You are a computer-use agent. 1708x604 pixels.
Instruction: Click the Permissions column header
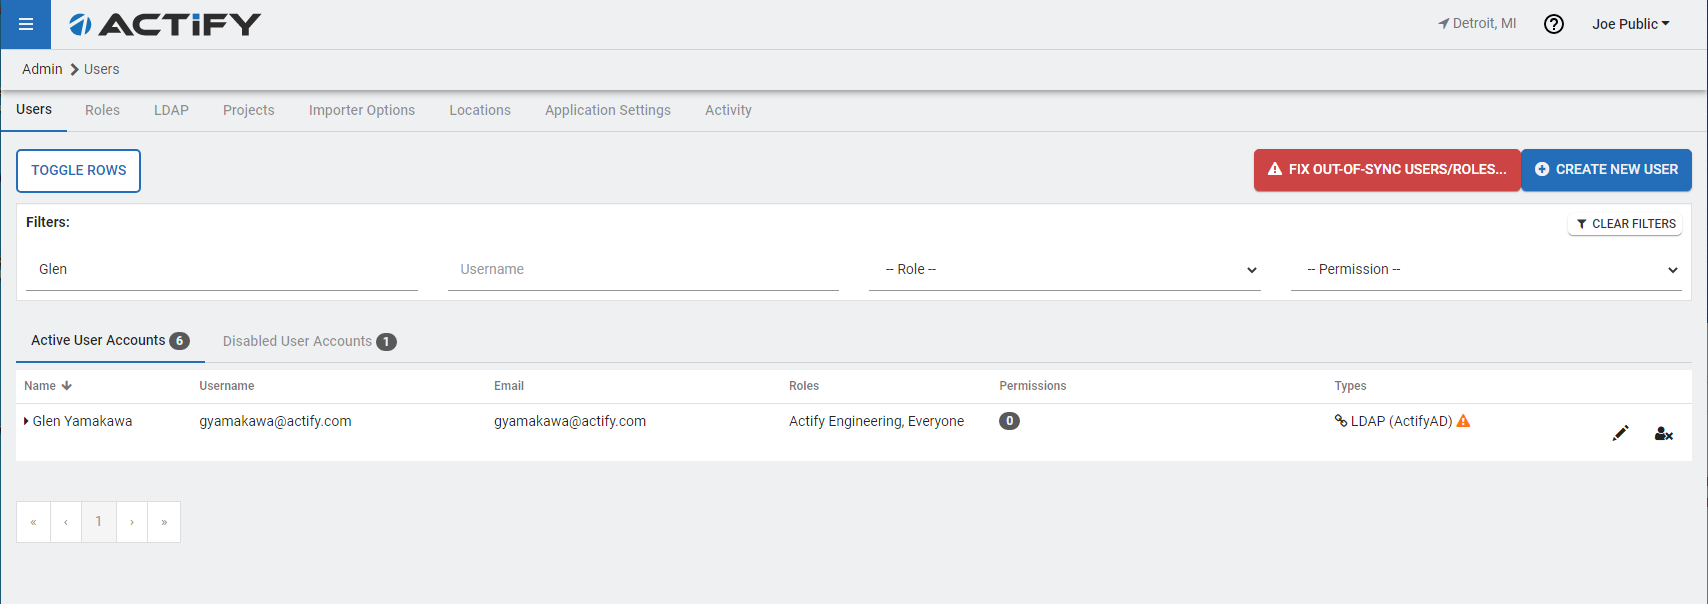tap(1033, 386)
